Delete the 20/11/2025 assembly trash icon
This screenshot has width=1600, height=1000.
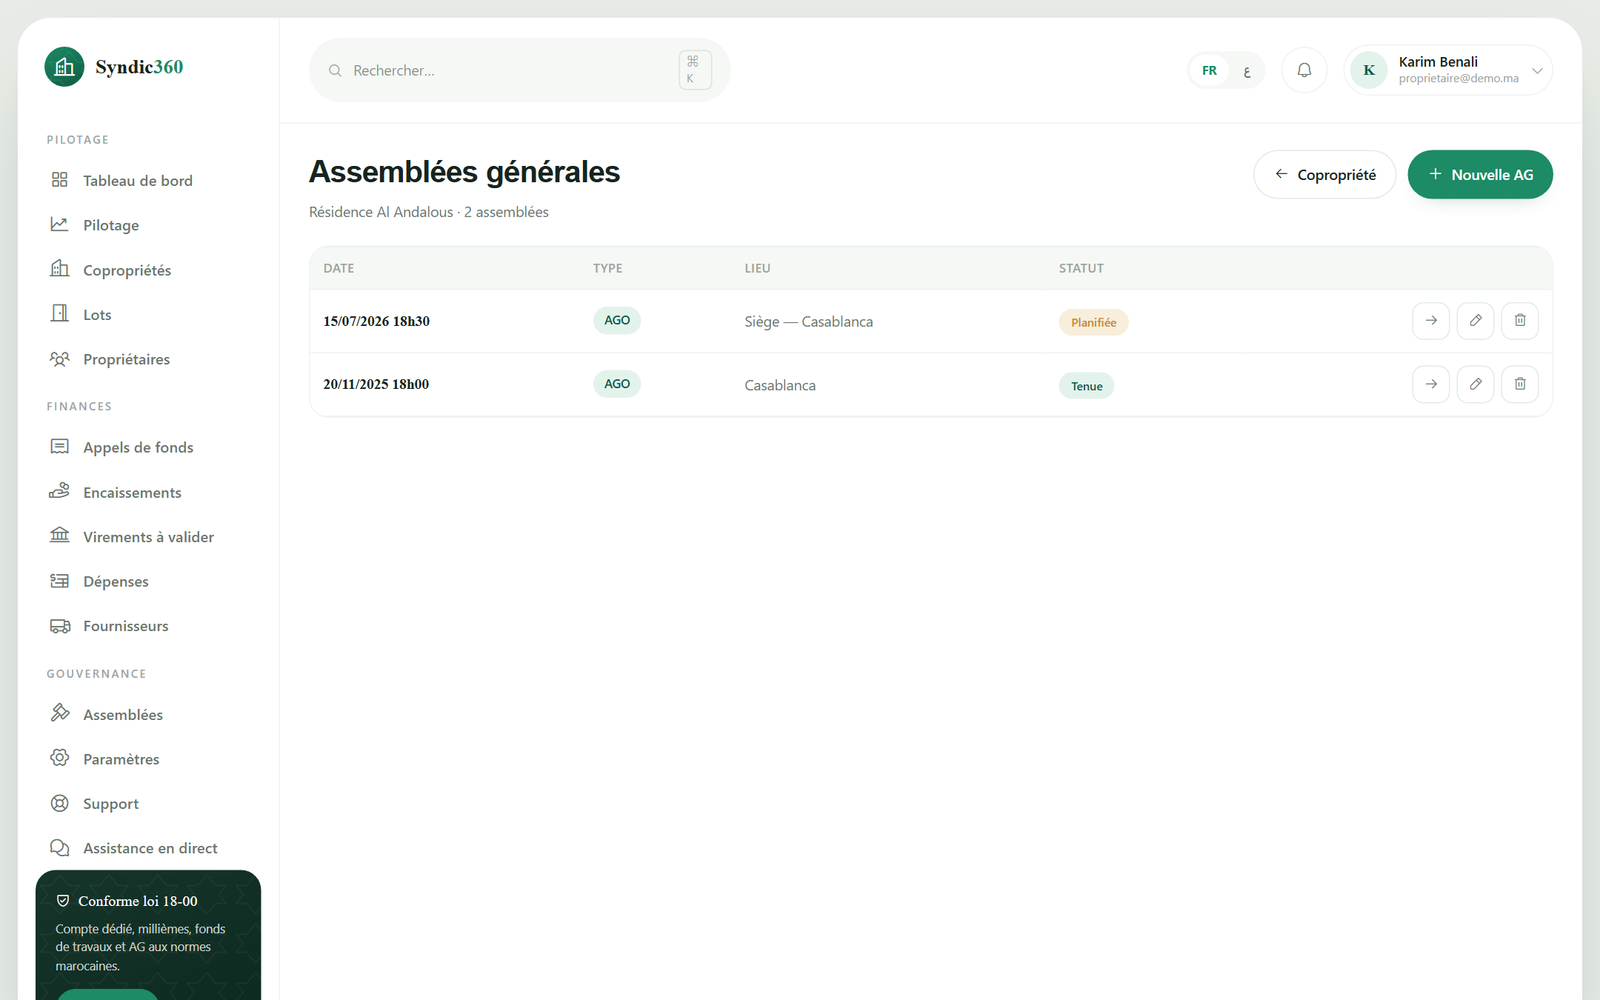pyautogui.click(x=1520, y=384)
